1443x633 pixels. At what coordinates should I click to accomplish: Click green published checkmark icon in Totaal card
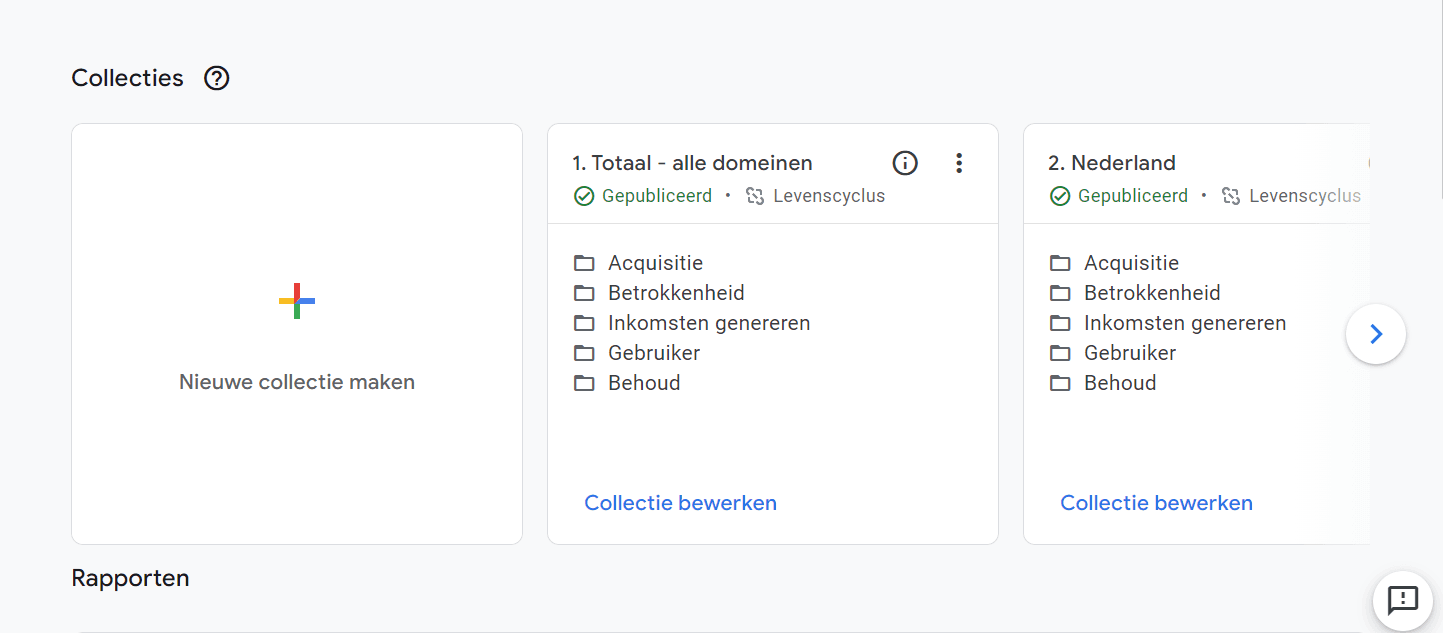(x=584, y=196)
